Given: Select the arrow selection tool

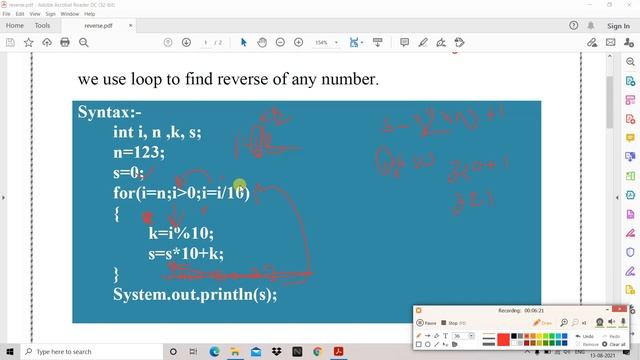Looking at the screenshot, I should [x=244, y=42].
